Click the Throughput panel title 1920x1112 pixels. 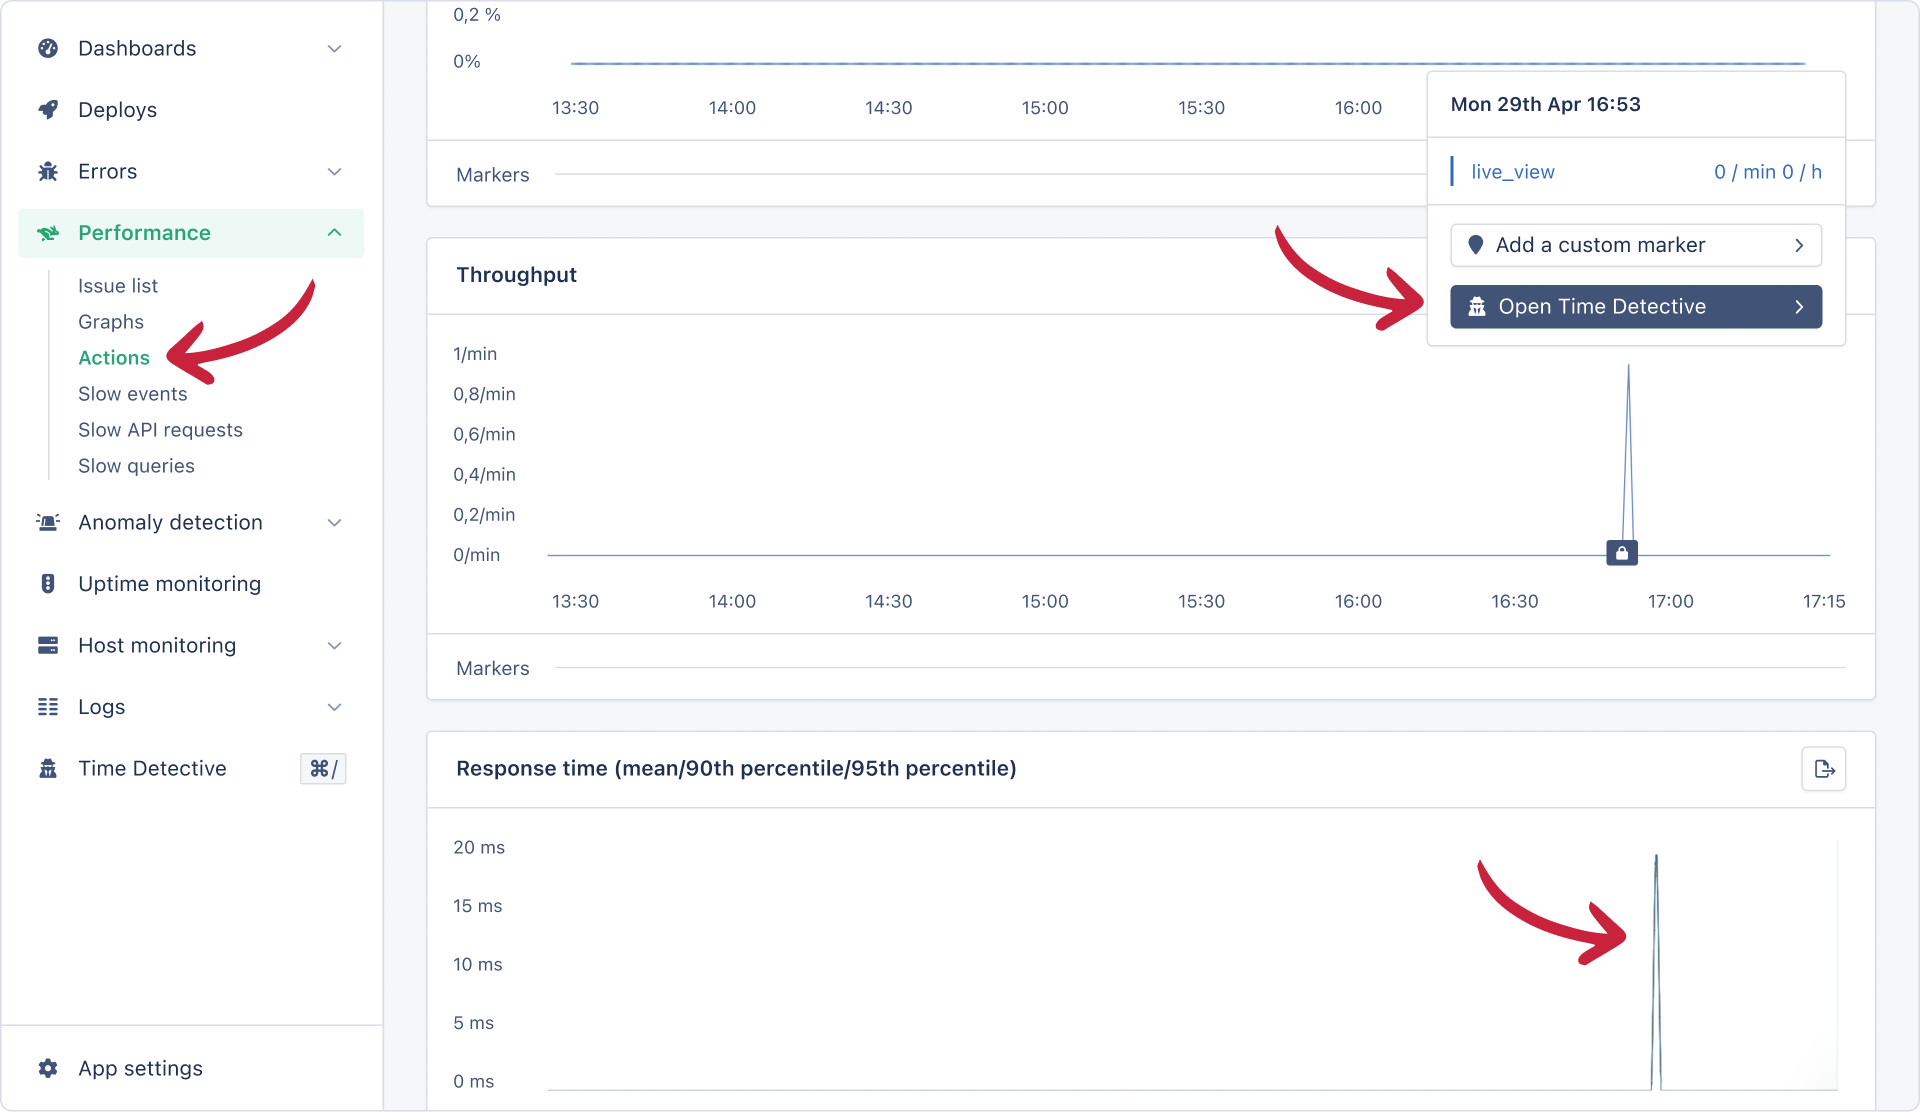pos(517,275)
